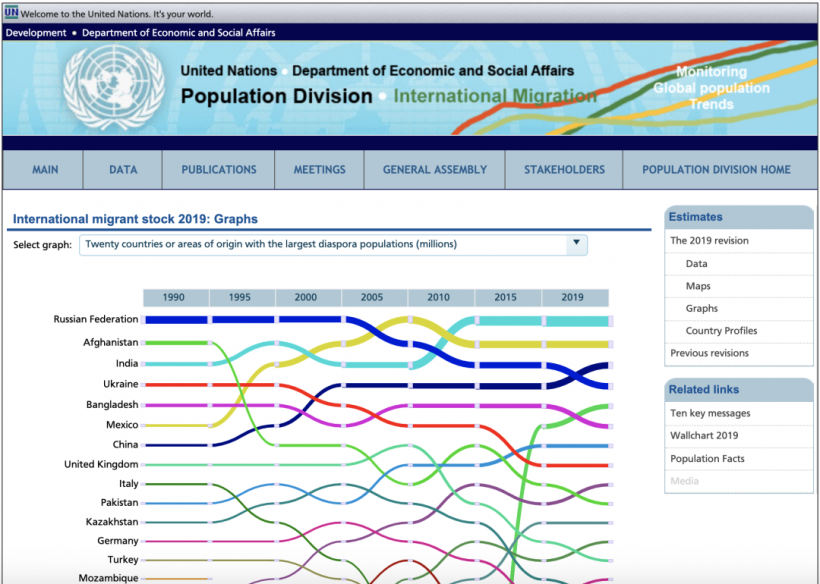
Task: Click the International migrant stock 2019: Graphs heading
Action: (135, 219)
